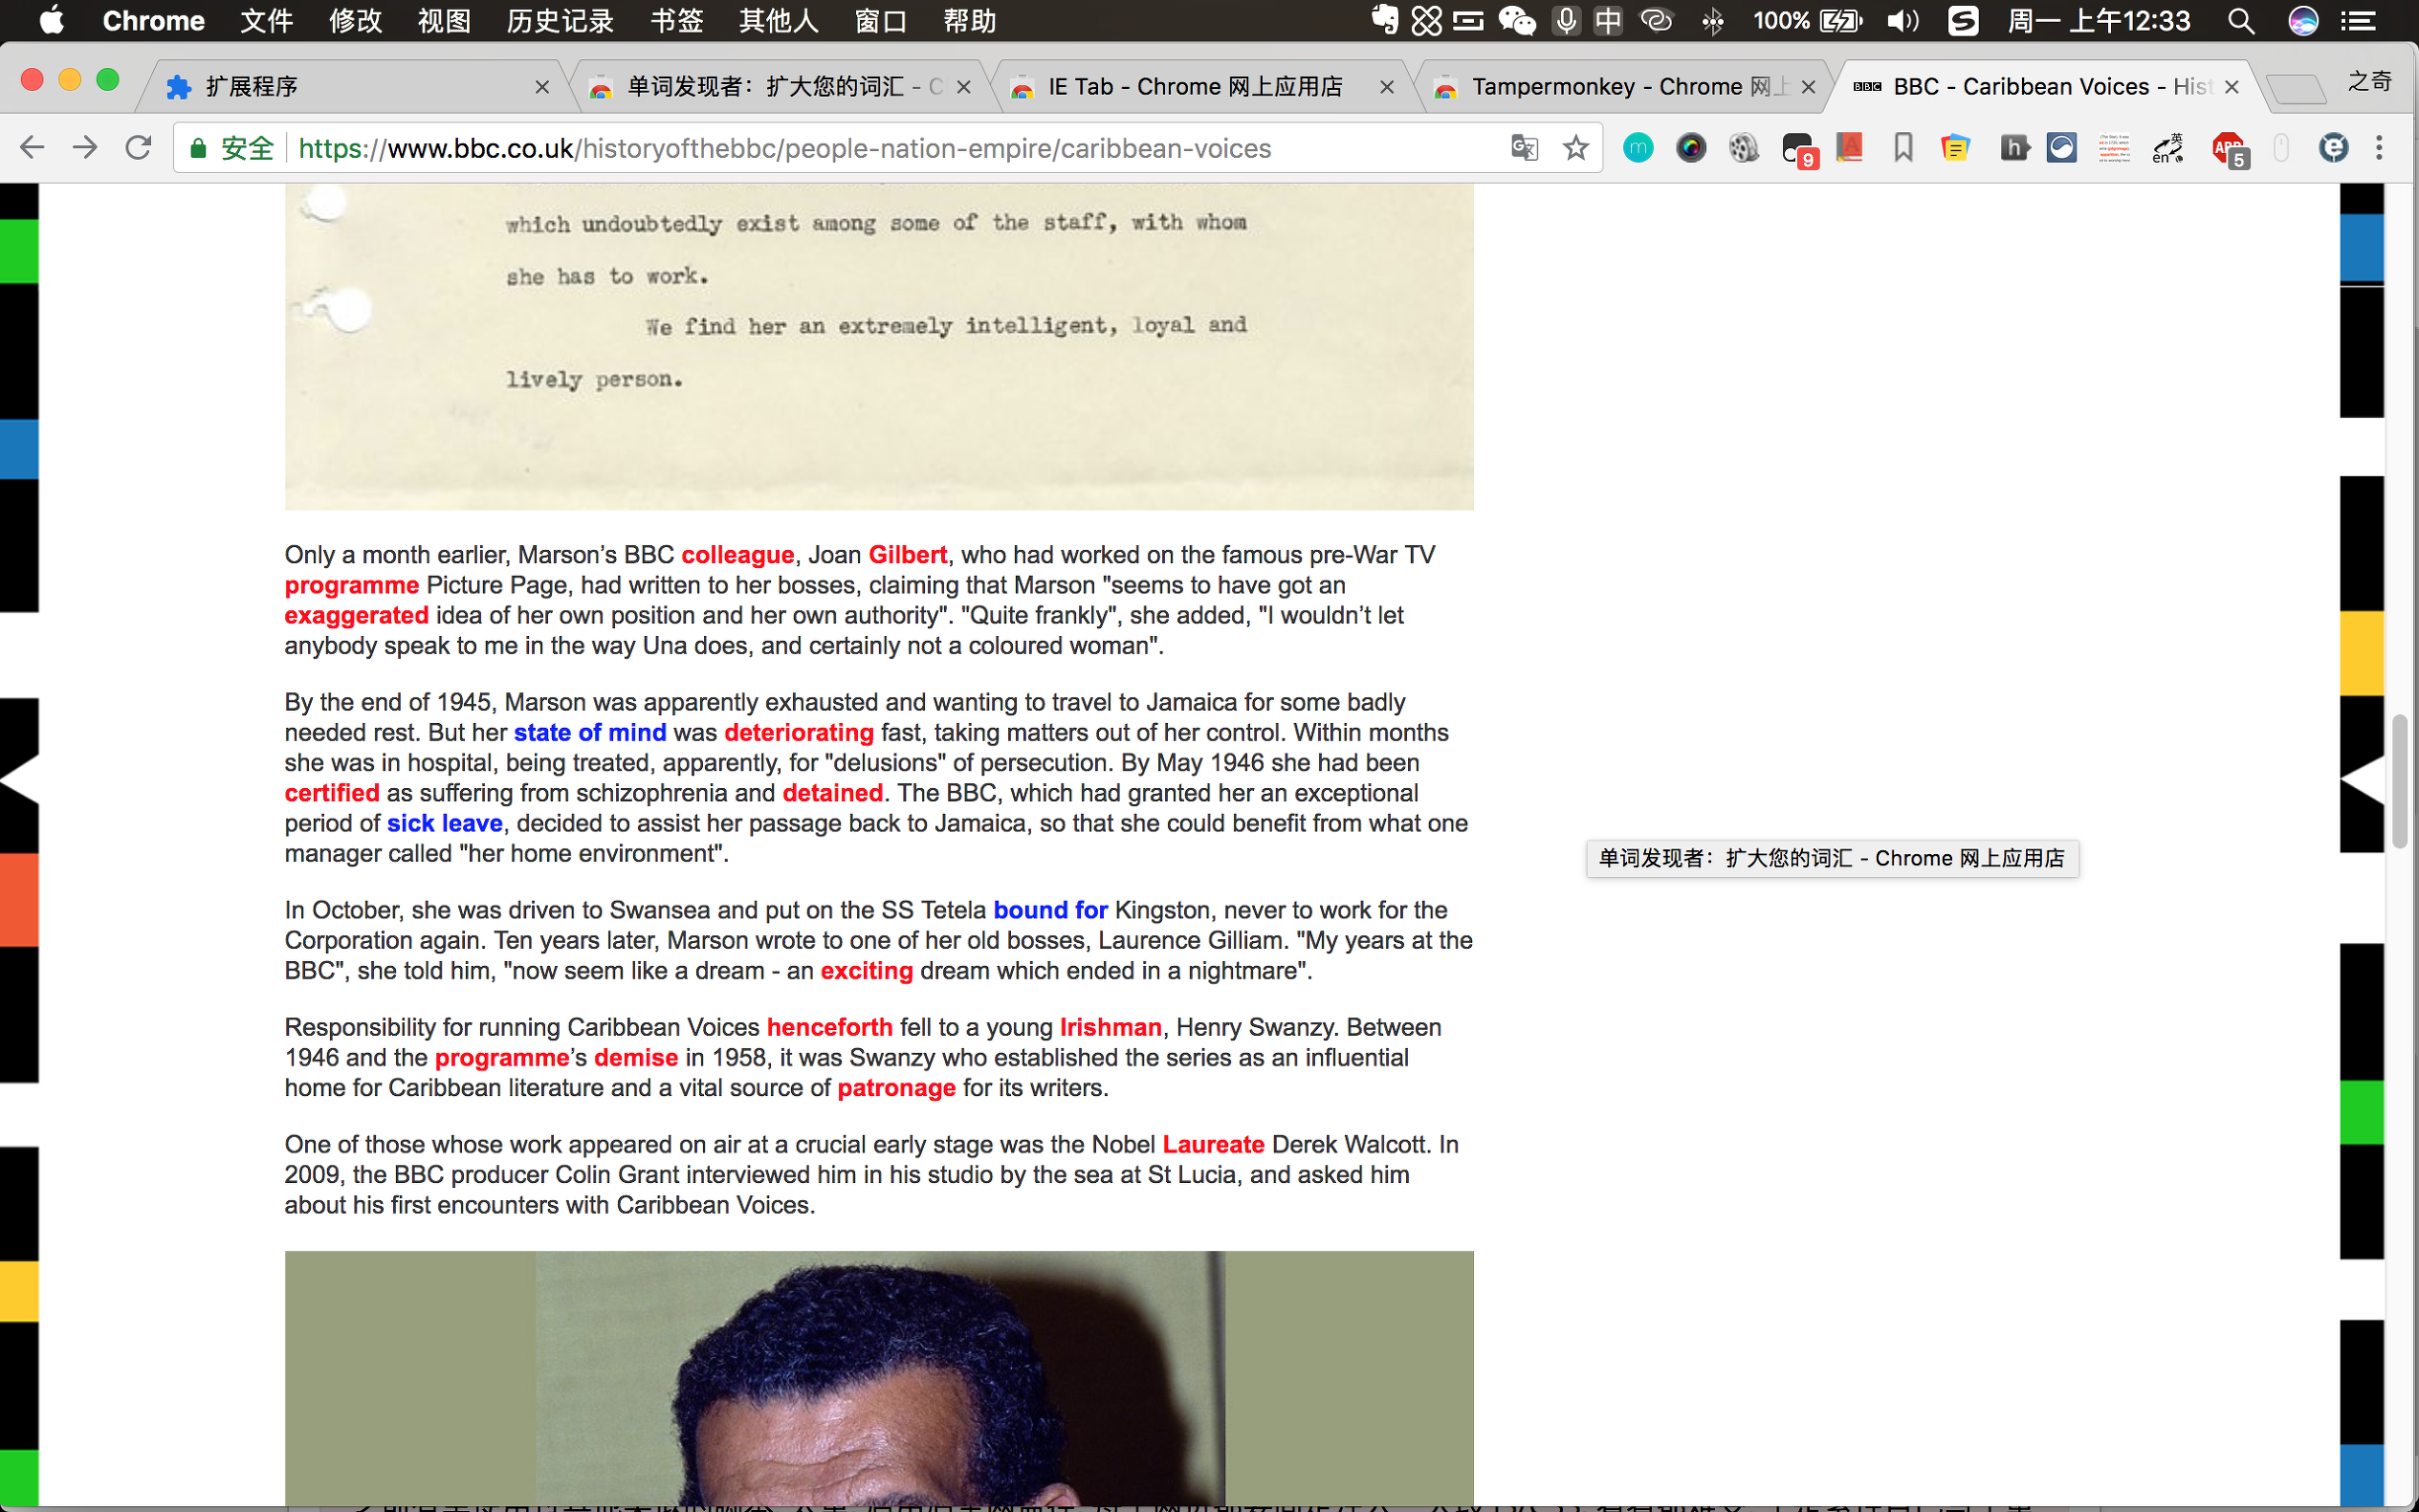Click the blue phrase 'sick leave'
The height and width of the screenshot is (1512, 2419).
pos(444,823)
